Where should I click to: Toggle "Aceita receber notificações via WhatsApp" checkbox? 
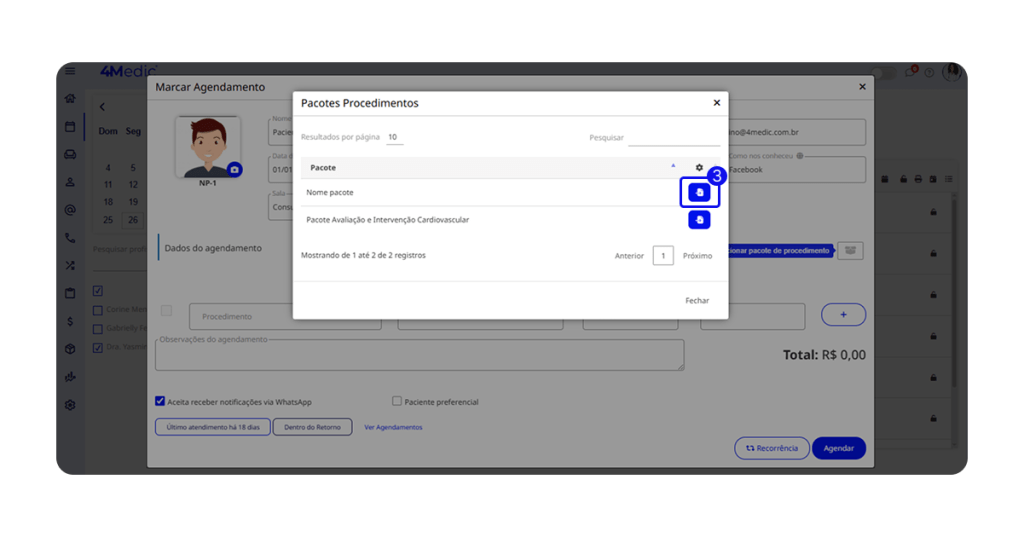pyautogui.click(x=160, y=402)
